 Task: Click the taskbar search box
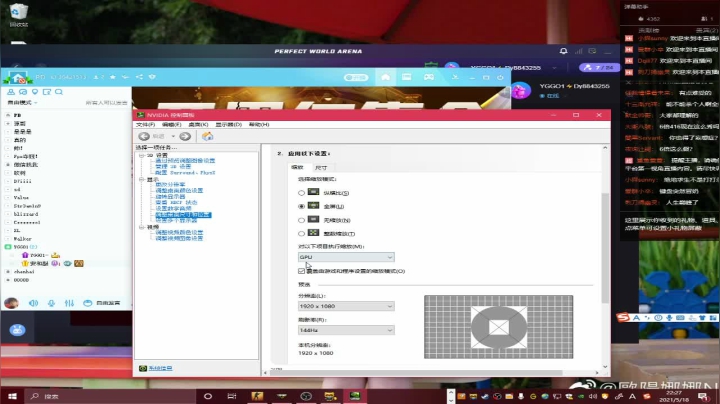(x=110, y=396)
